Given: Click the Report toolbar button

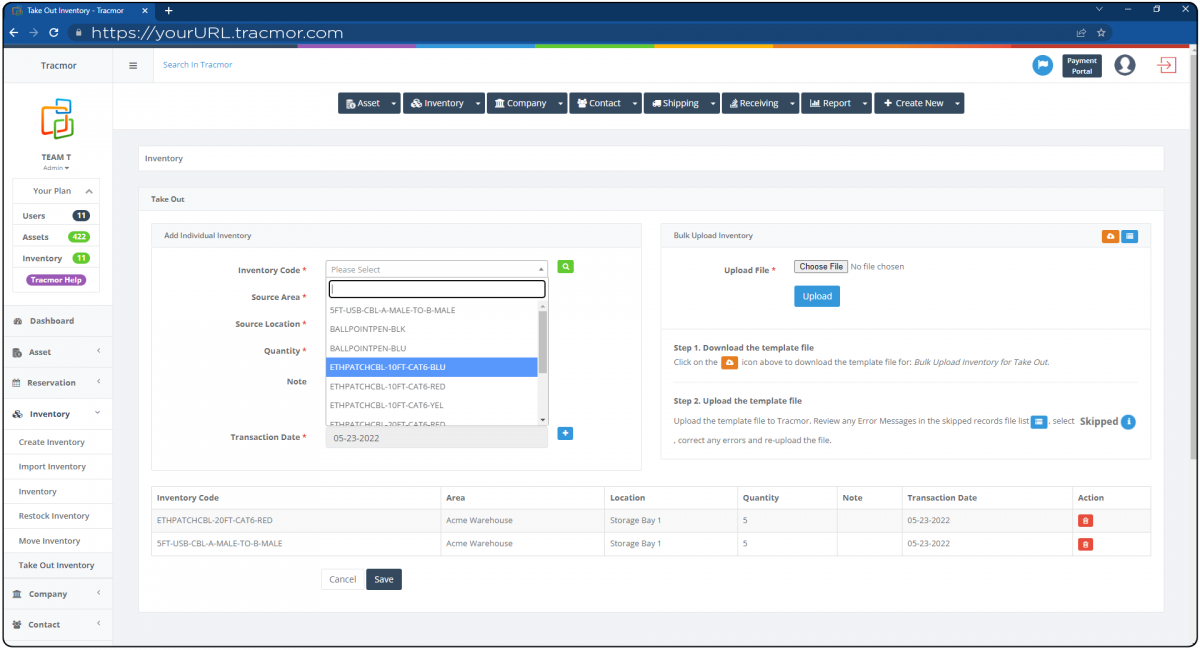Looking at the screenshot, I should pyautogui.click(x=830, y=103).
